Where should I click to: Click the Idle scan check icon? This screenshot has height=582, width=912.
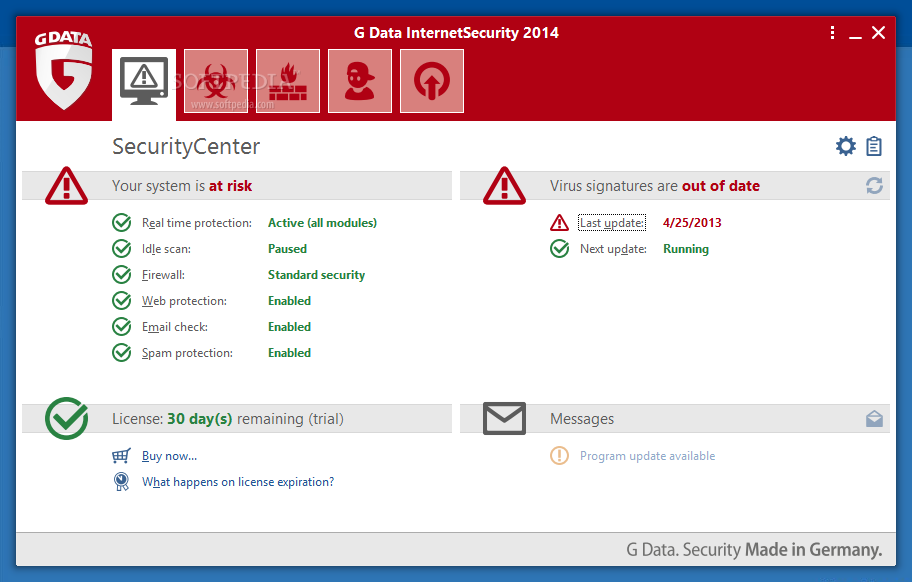click(122, 249)
